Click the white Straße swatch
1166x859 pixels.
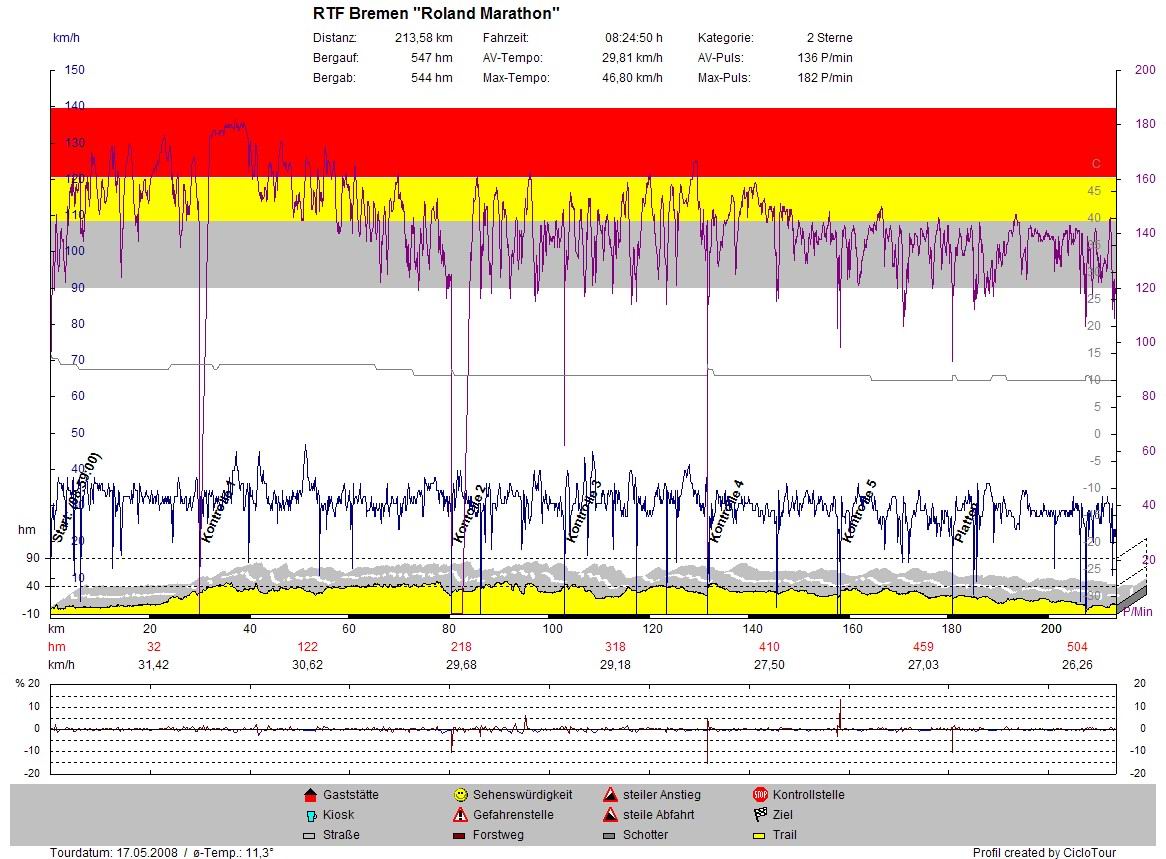click(x=309, y=835)
